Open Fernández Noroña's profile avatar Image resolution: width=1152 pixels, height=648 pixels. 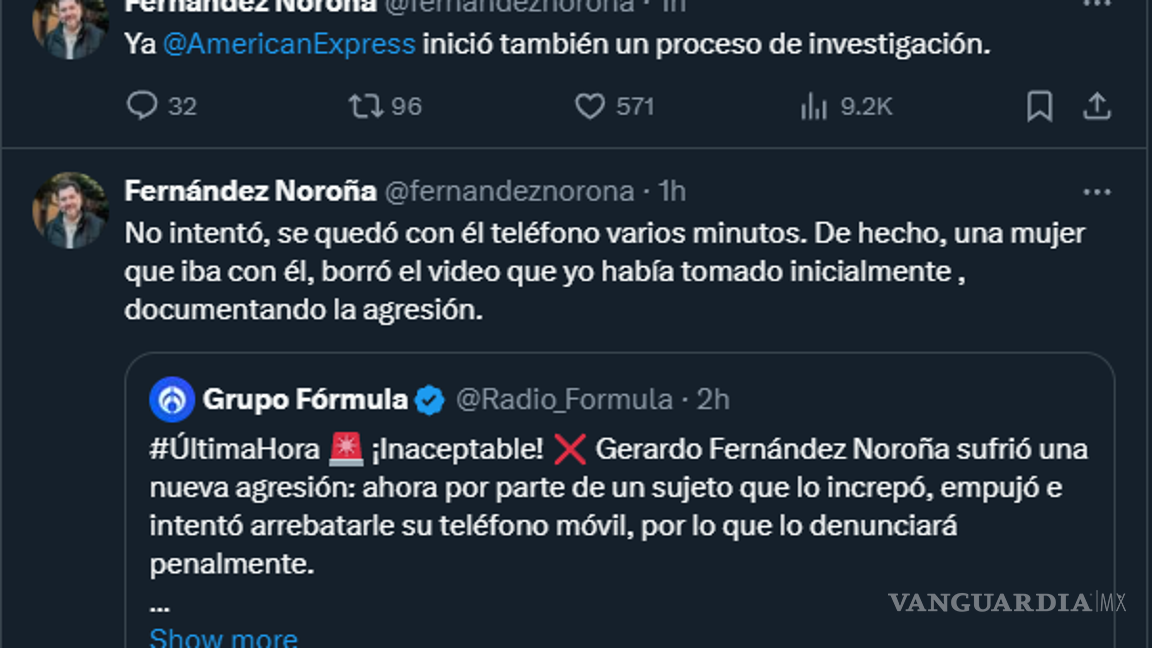(69, 20)
